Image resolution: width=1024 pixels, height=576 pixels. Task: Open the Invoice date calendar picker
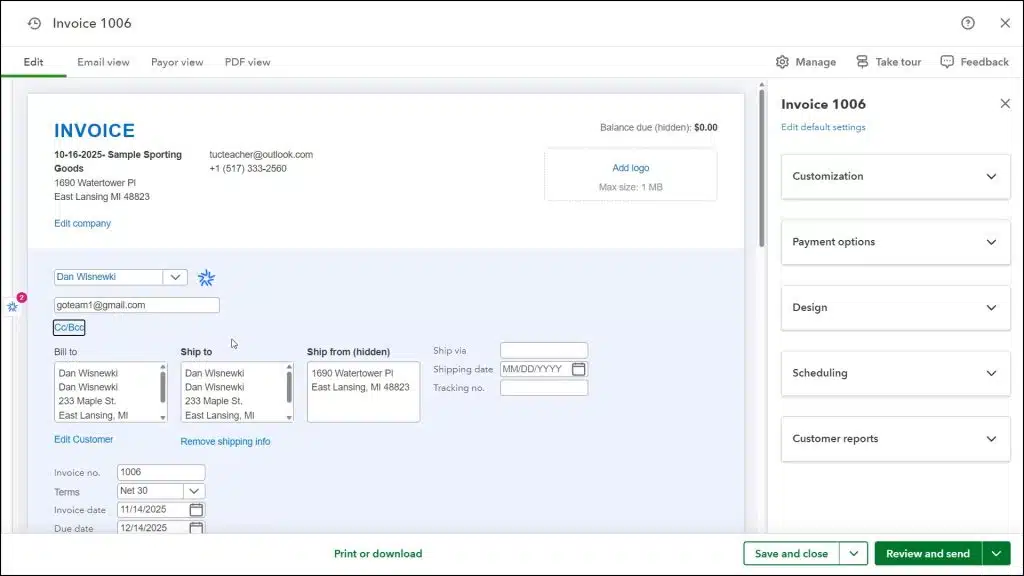tap(196, 509)
